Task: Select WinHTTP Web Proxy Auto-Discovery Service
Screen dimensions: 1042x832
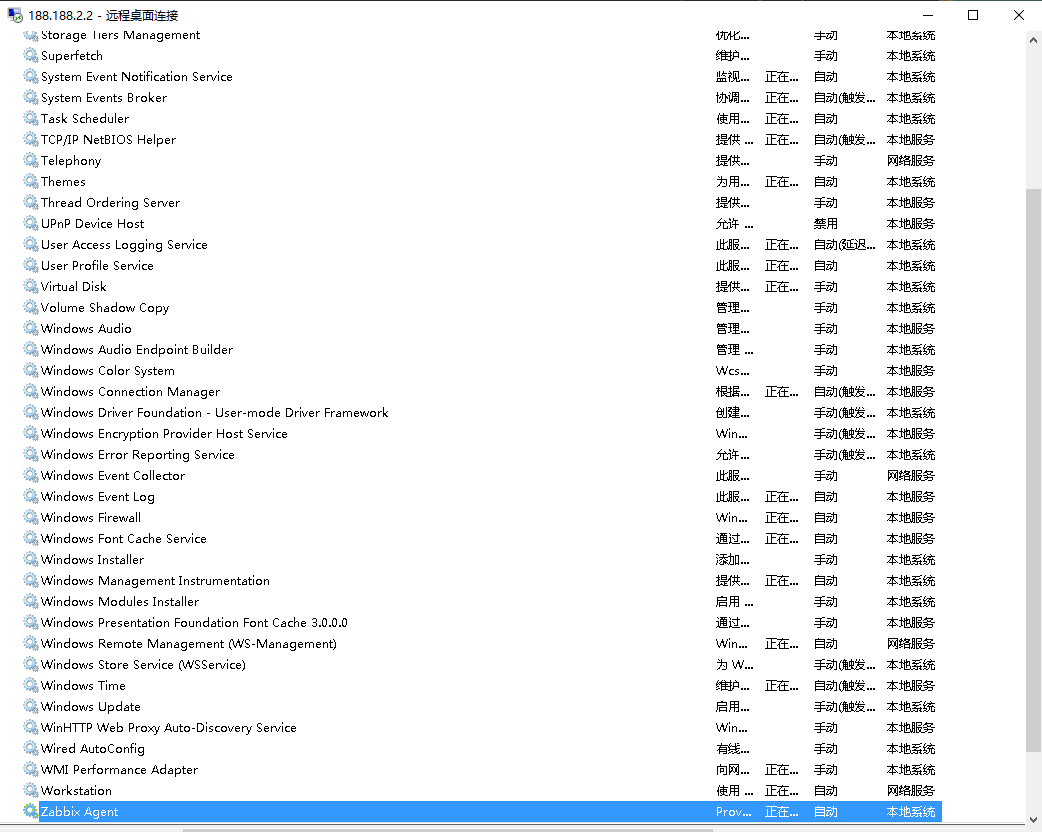Action: [169, 728]
